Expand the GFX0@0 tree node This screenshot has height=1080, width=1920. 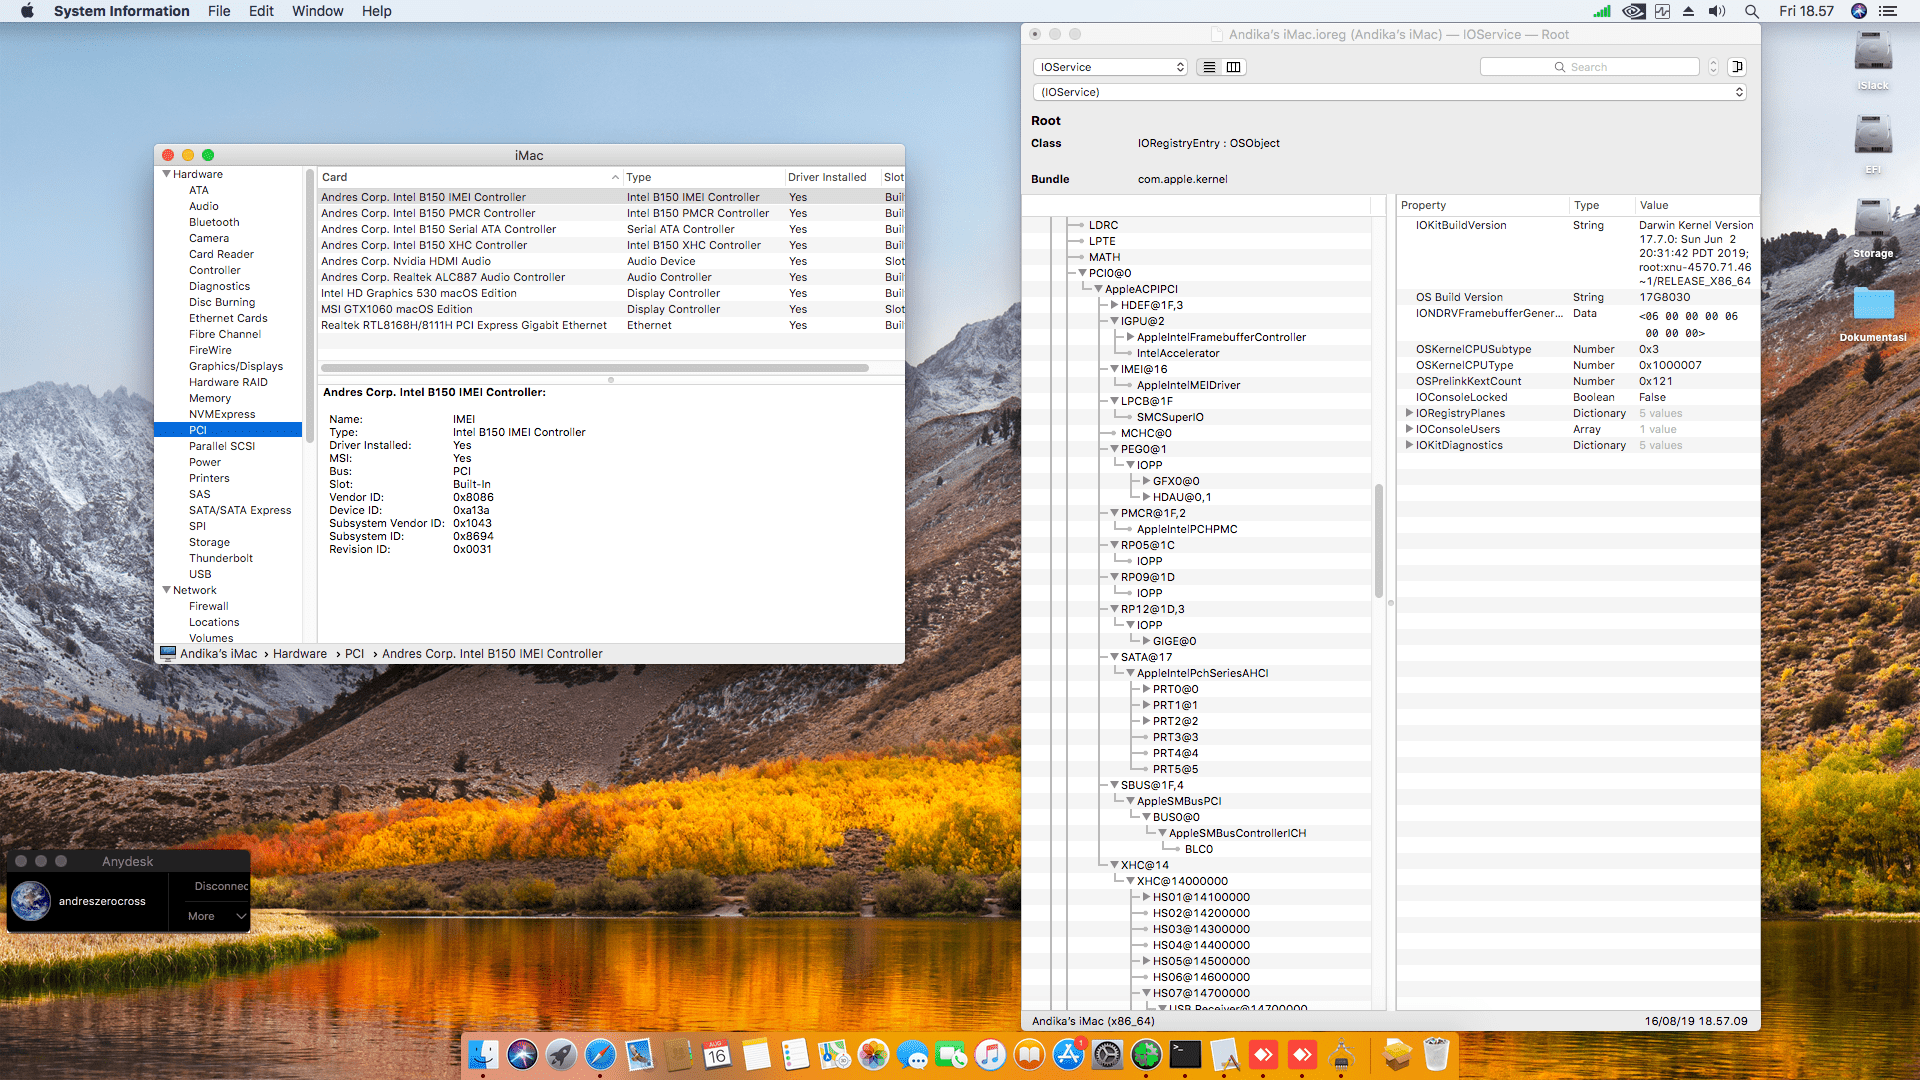point(1146,481)
